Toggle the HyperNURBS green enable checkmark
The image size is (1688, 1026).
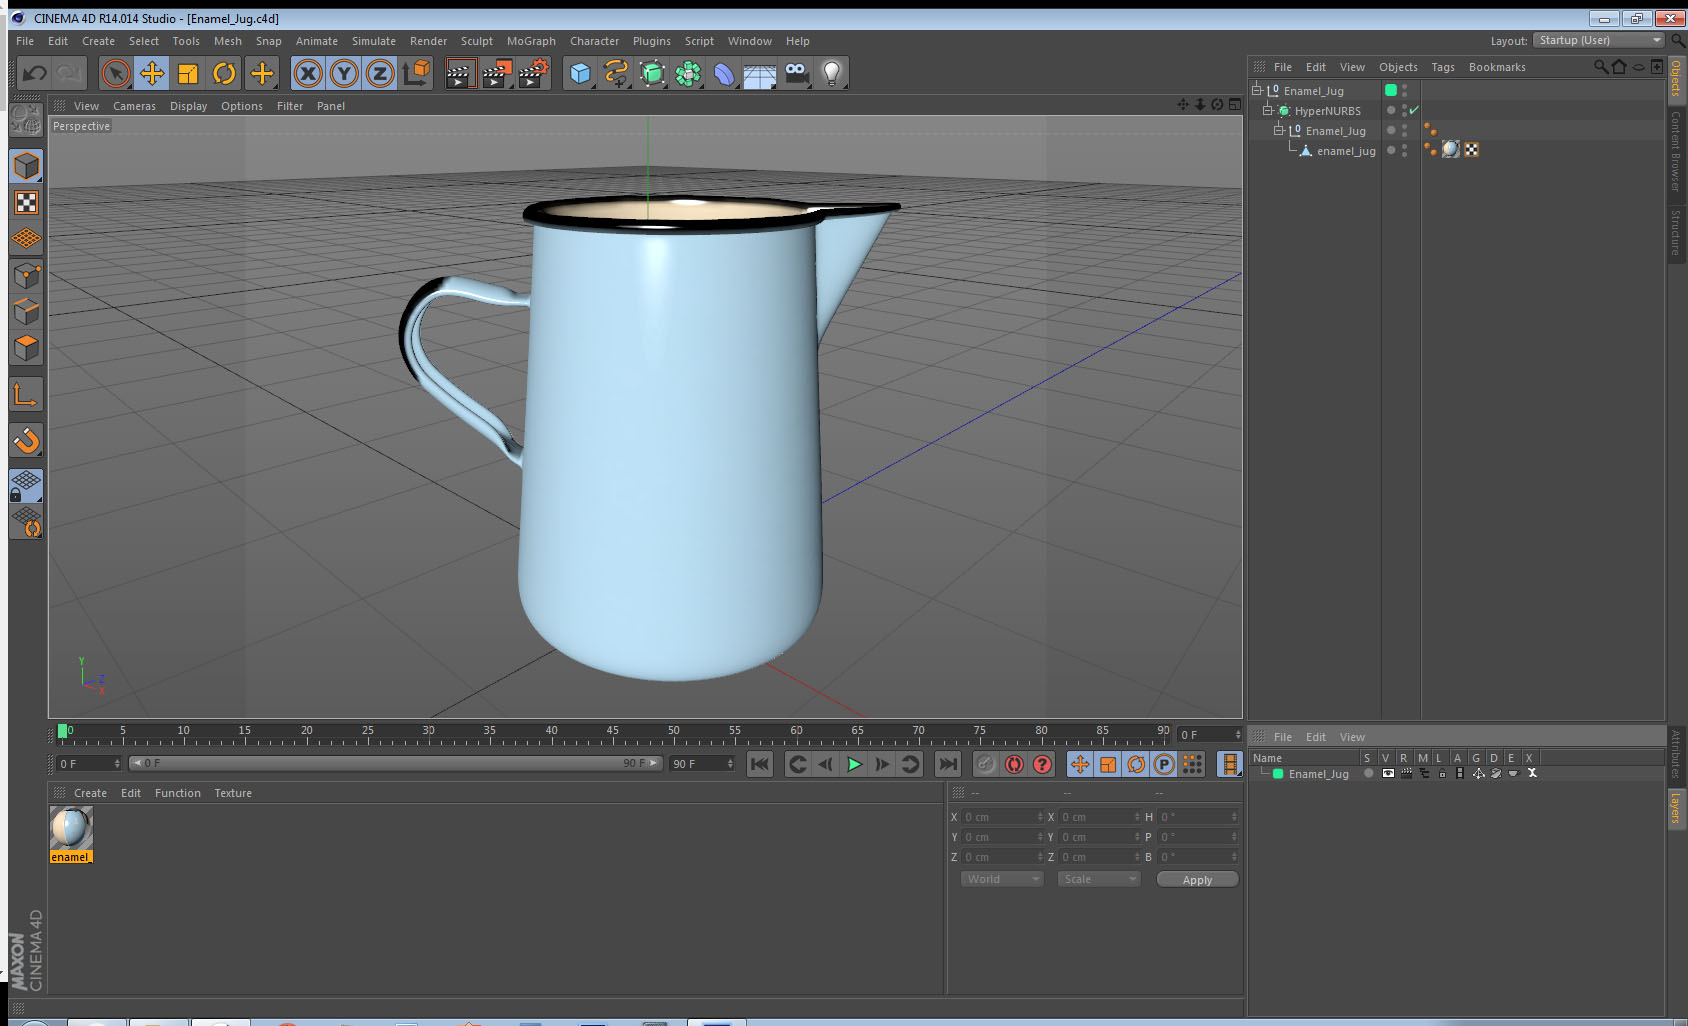pyautogui.click(x=1415, y=110)
